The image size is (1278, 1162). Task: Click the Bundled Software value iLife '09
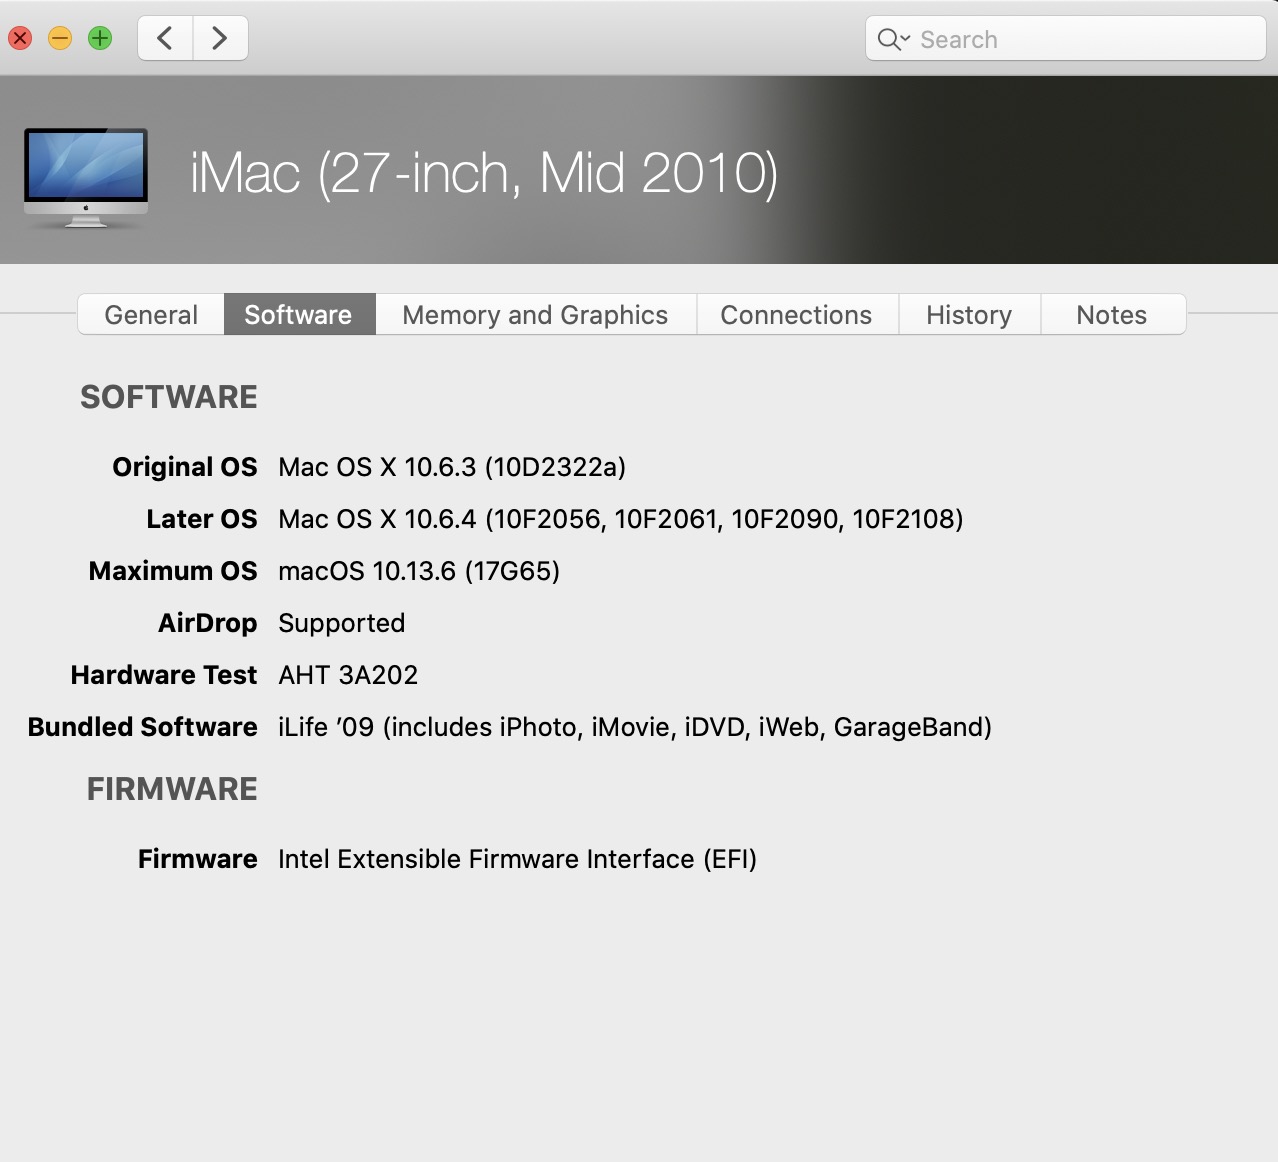[635, 727]
